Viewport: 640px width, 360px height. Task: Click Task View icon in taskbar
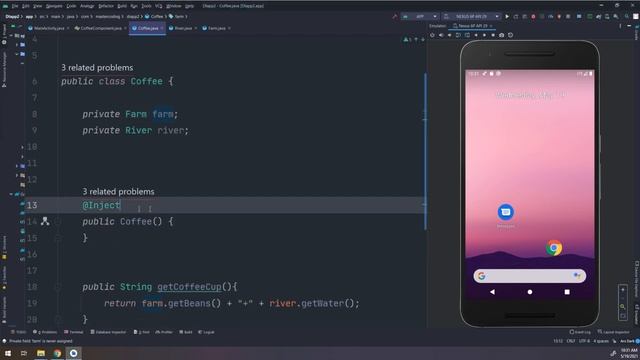tap(24, 353)
